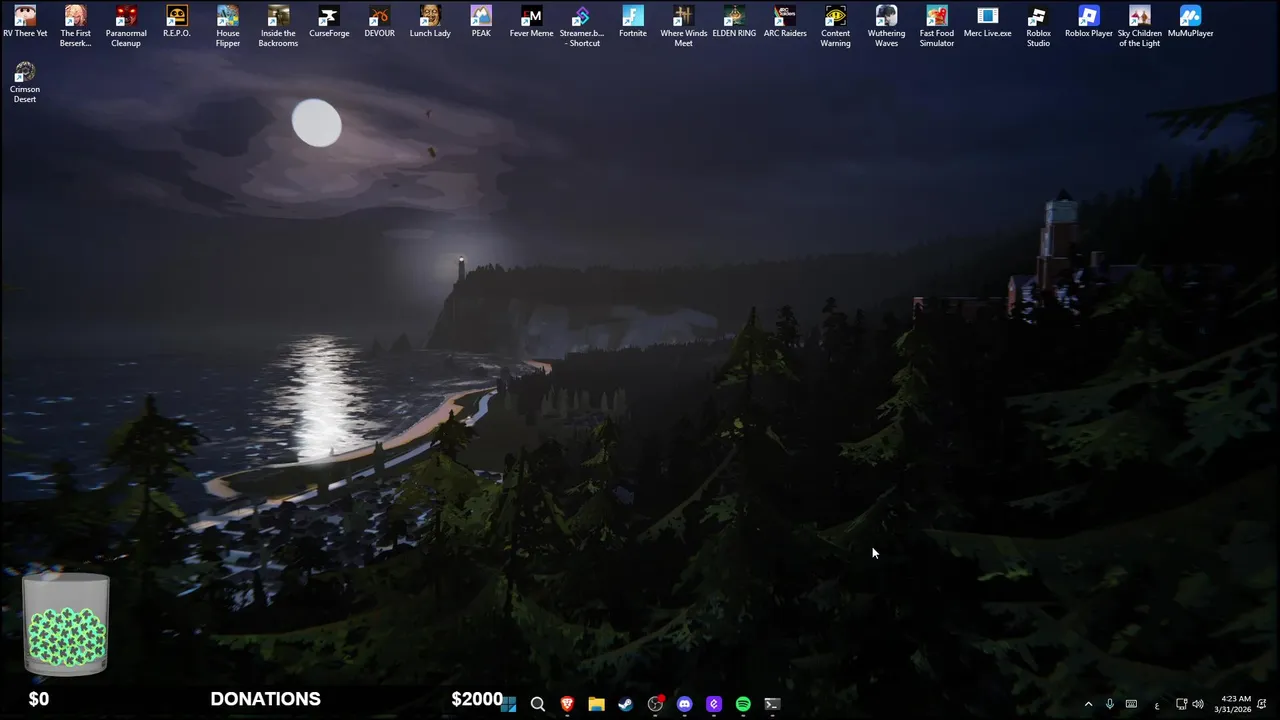1280x720 pixels.
Task: Click the microphone tray icon
Action: coord(1110,704)
